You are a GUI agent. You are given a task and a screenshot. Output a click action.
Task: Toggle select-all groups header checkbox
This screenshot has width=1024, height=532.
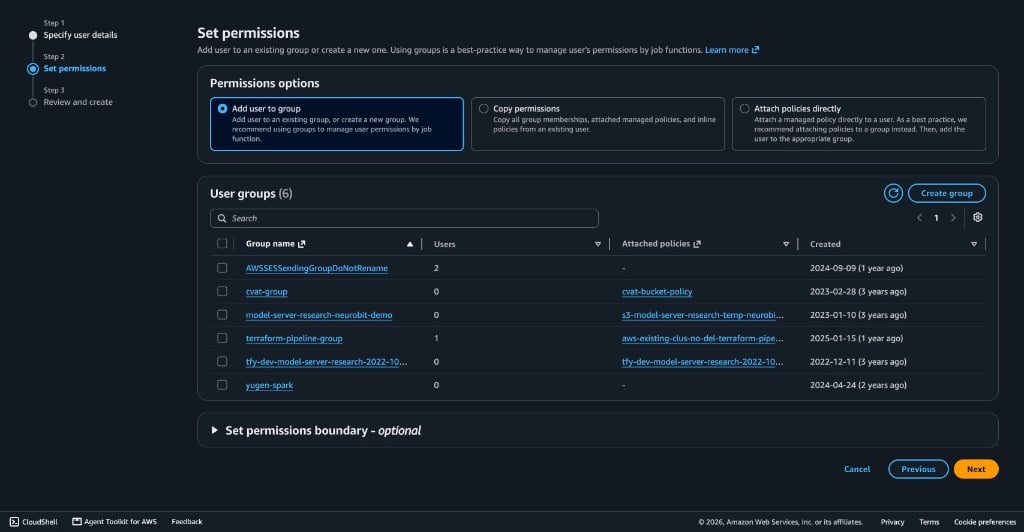point(222,243)
